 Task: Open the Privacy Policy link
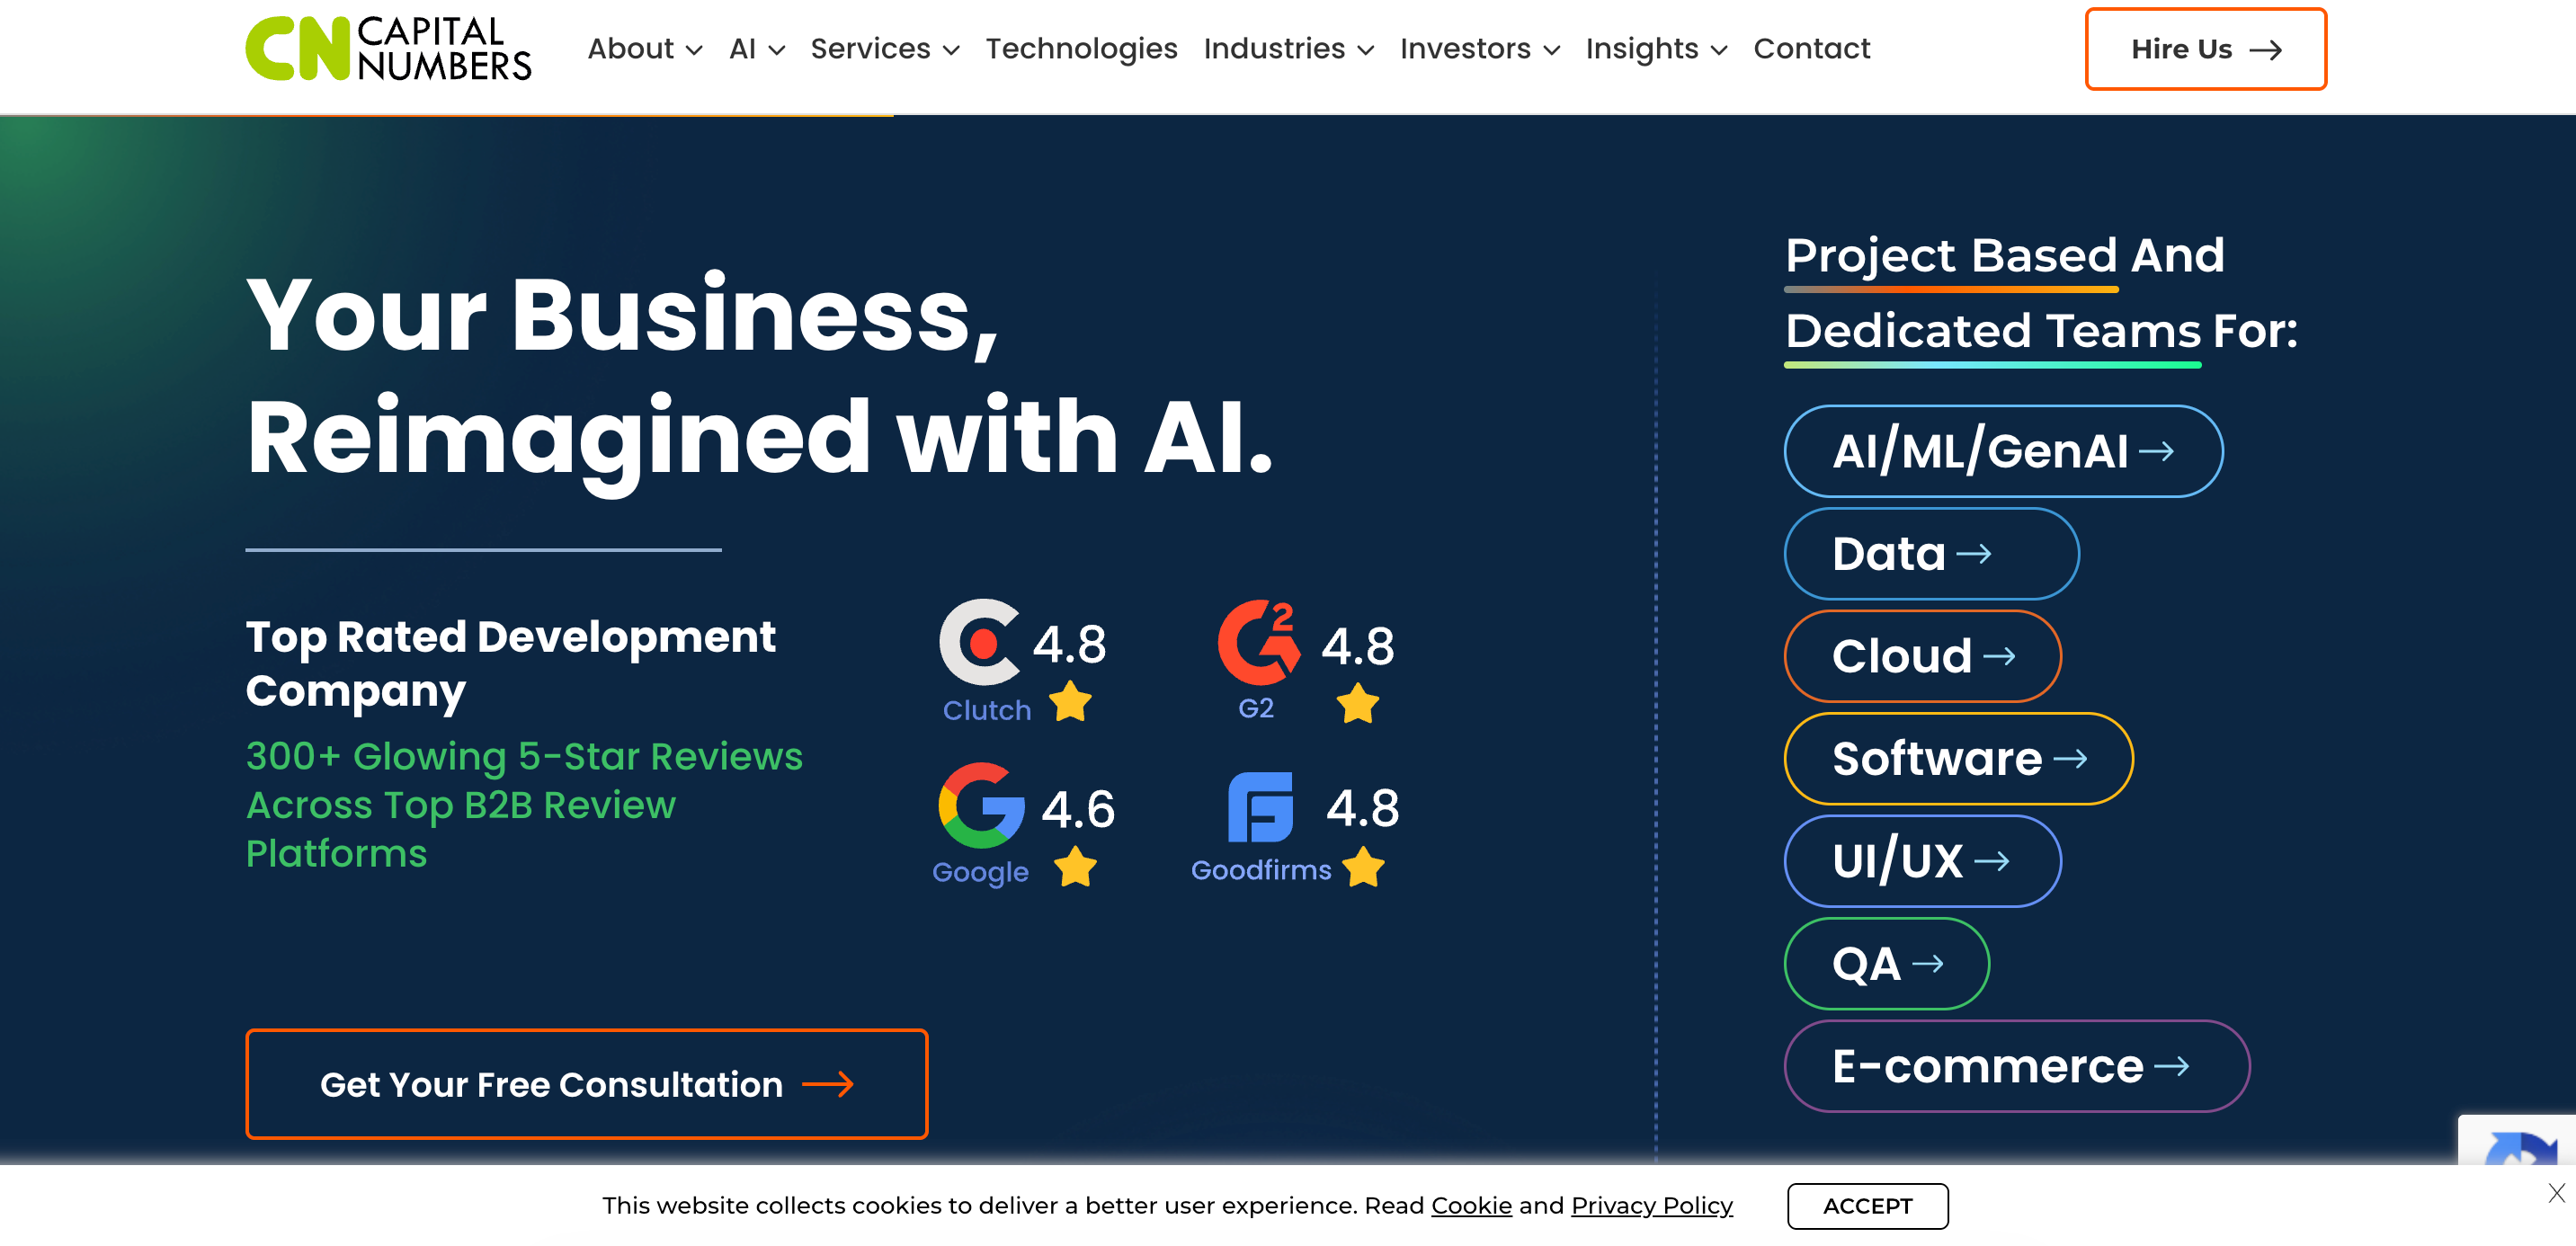coord(1651,1205)
